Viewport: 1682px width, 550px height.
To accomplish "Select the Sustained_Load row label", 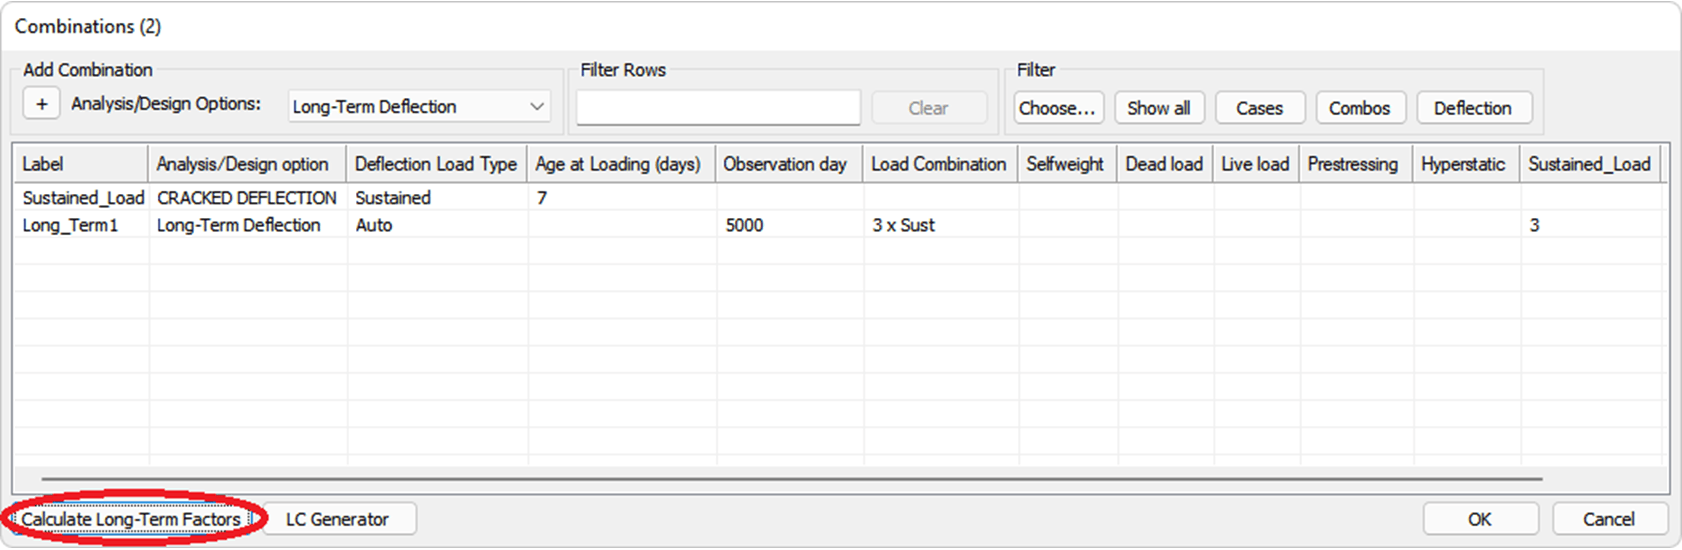I will 83,198.
